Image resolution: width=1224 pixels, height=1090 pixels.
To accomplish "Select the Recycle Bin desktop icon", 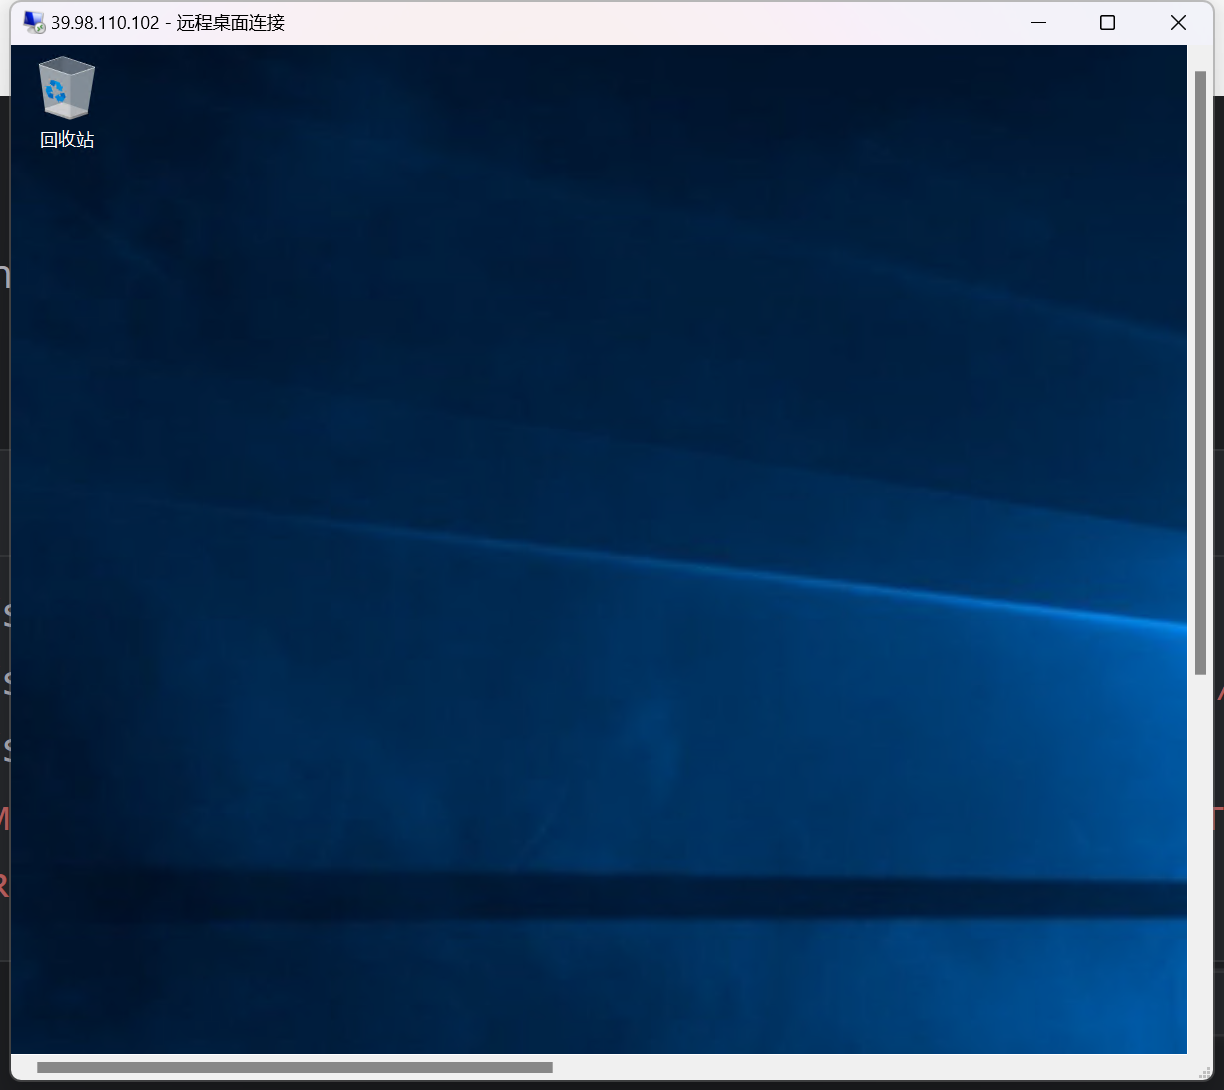I will point(66,88).
